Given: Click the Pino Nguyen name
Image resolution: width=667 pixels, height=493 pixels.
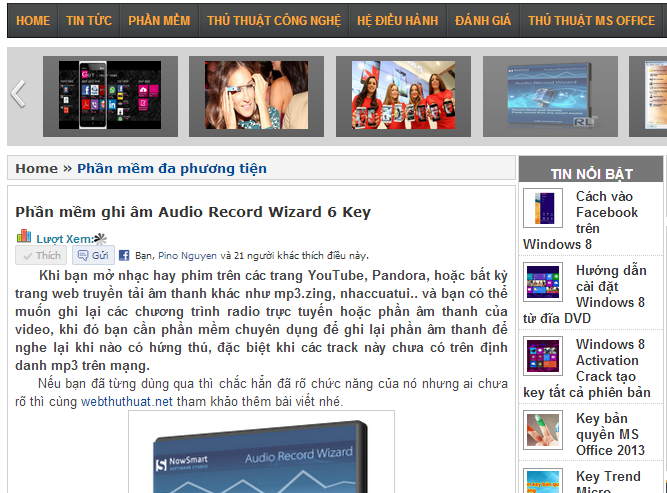Looking at the screenshot, I should pyautogui.click(x=188, y=256).
